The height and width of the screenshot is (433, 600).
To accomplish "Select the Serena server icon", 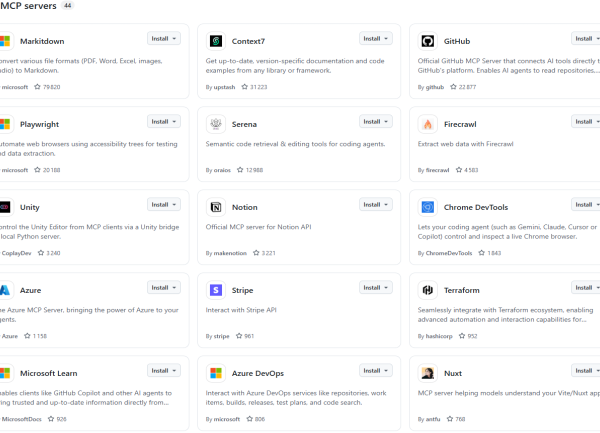I will coord(216,124).
